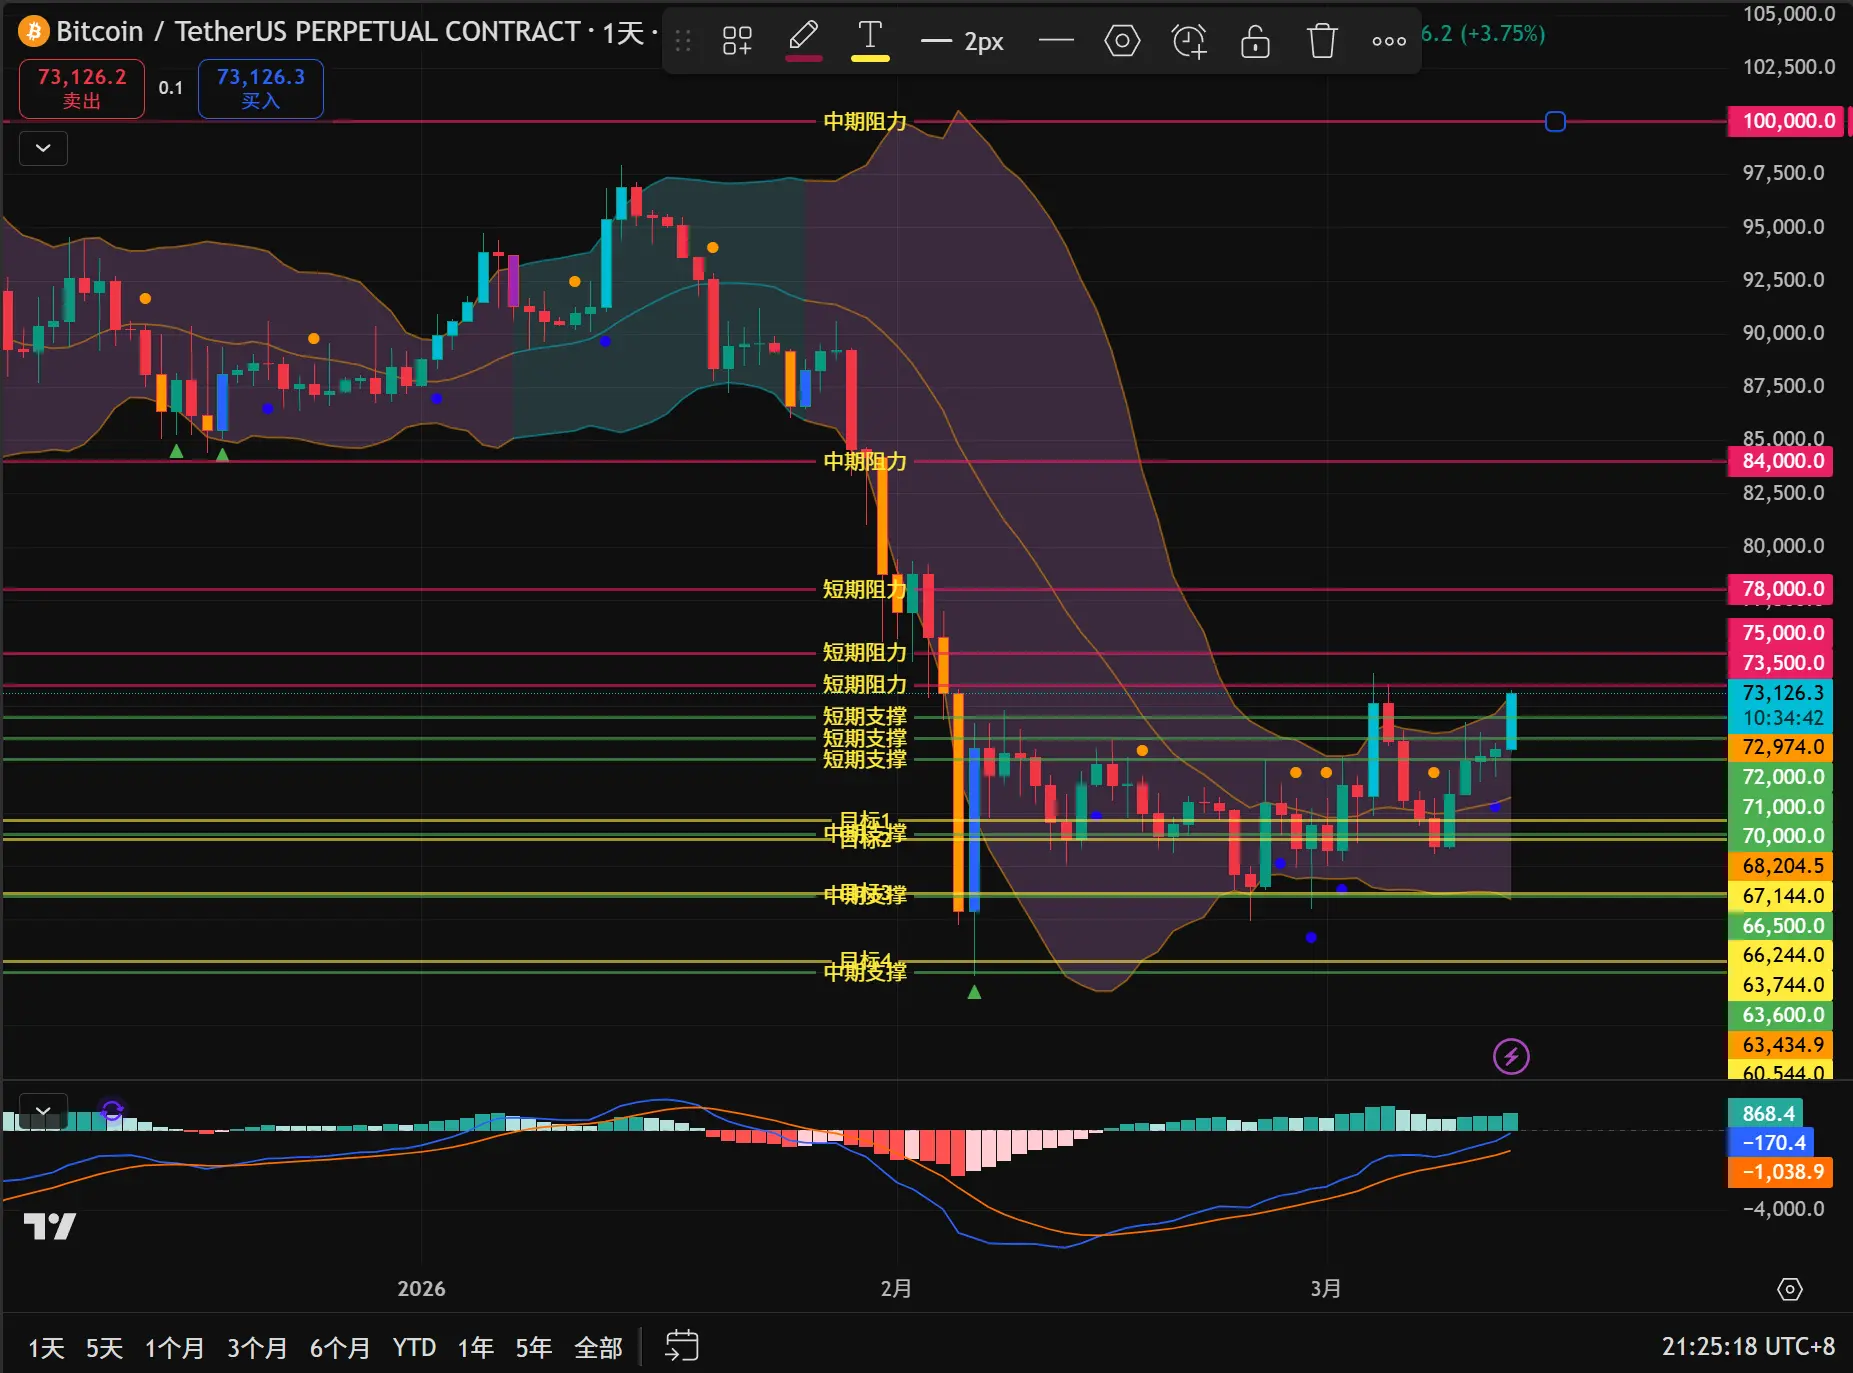Select the 6个月 date range
This screenshot has height=1373, width=1853.
(340, 1348)
